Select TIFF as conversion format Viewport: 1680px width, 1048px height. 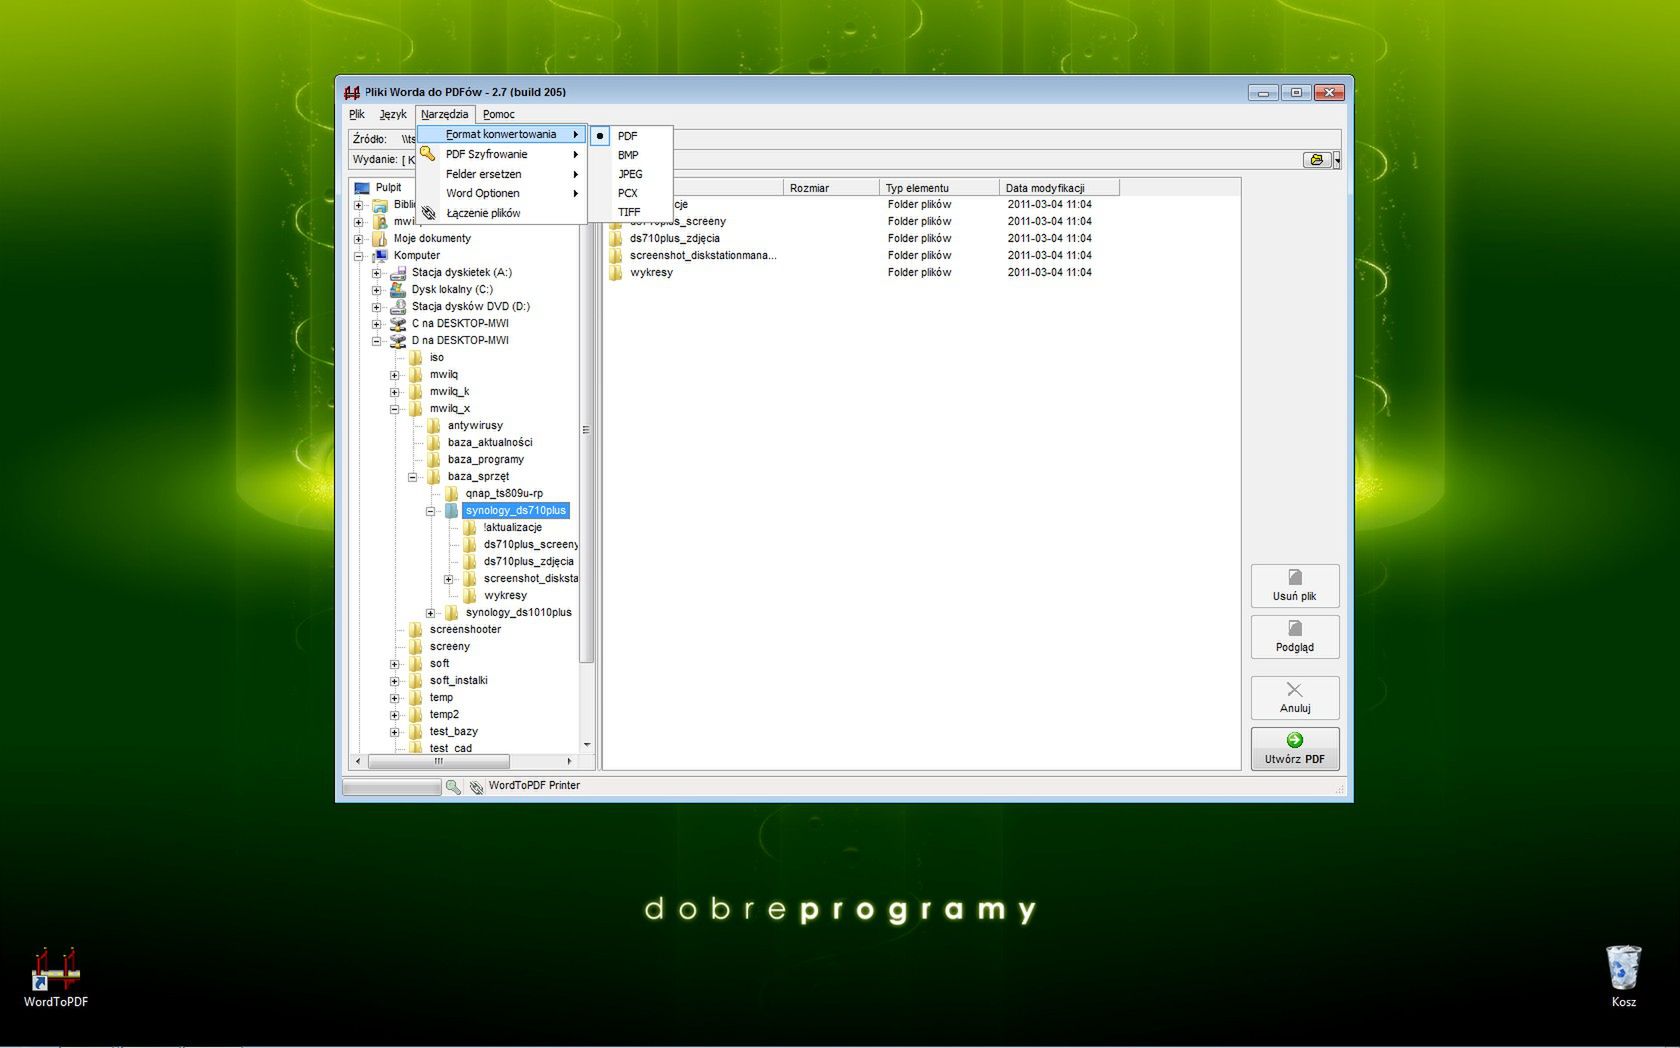631,211
